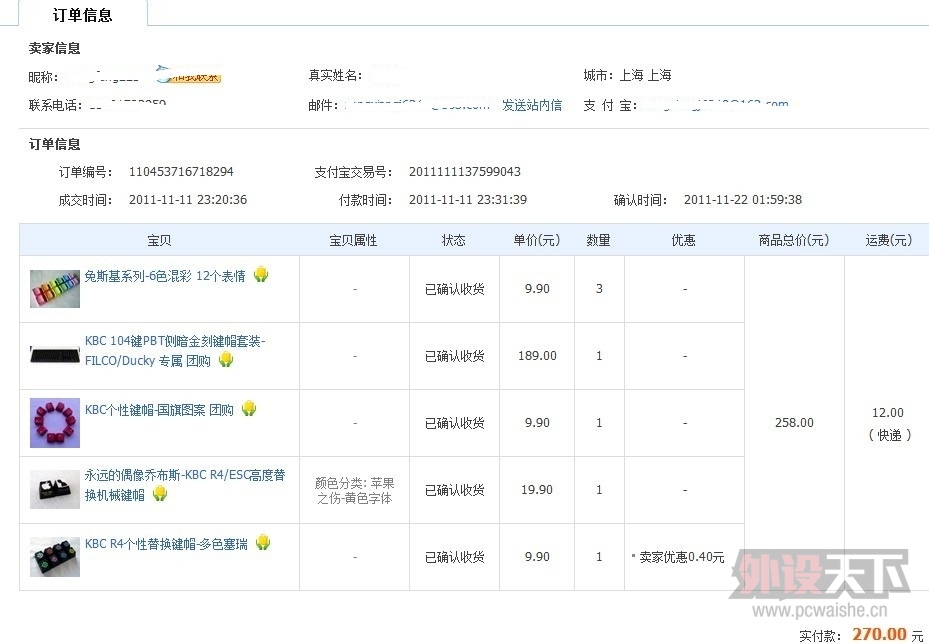This screenshot has width=929, height=644.
Task: Click the shipping fee 12.00
Action: pyautogui.click(x=888, y=412)
